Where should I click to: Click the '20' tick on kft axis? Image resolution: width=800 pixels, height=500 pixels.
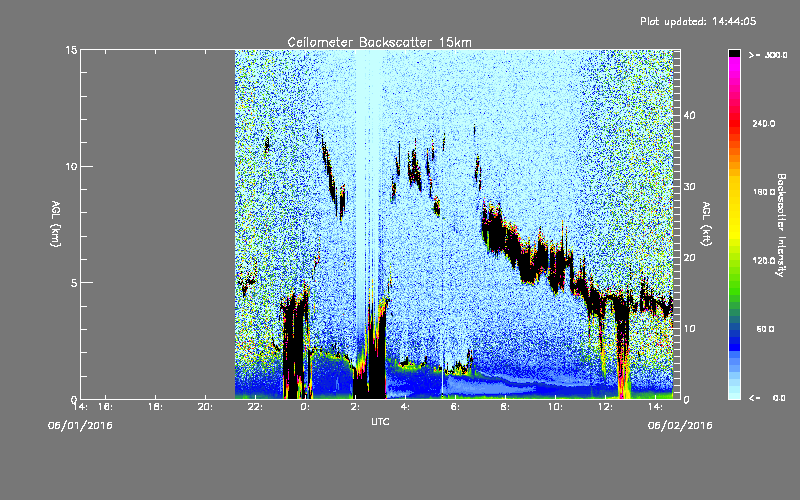[x=689, y=258]
